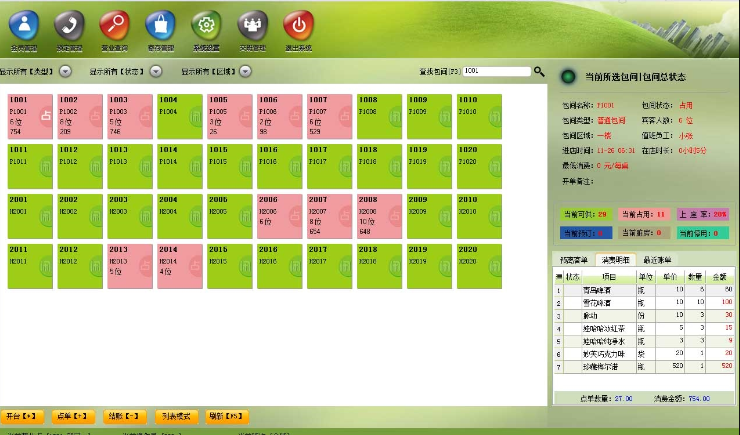Image resolution: width=740 pixels, height=435 pixels.
Task: Click the idle badge on room 1010
Action: click(495, 117)
